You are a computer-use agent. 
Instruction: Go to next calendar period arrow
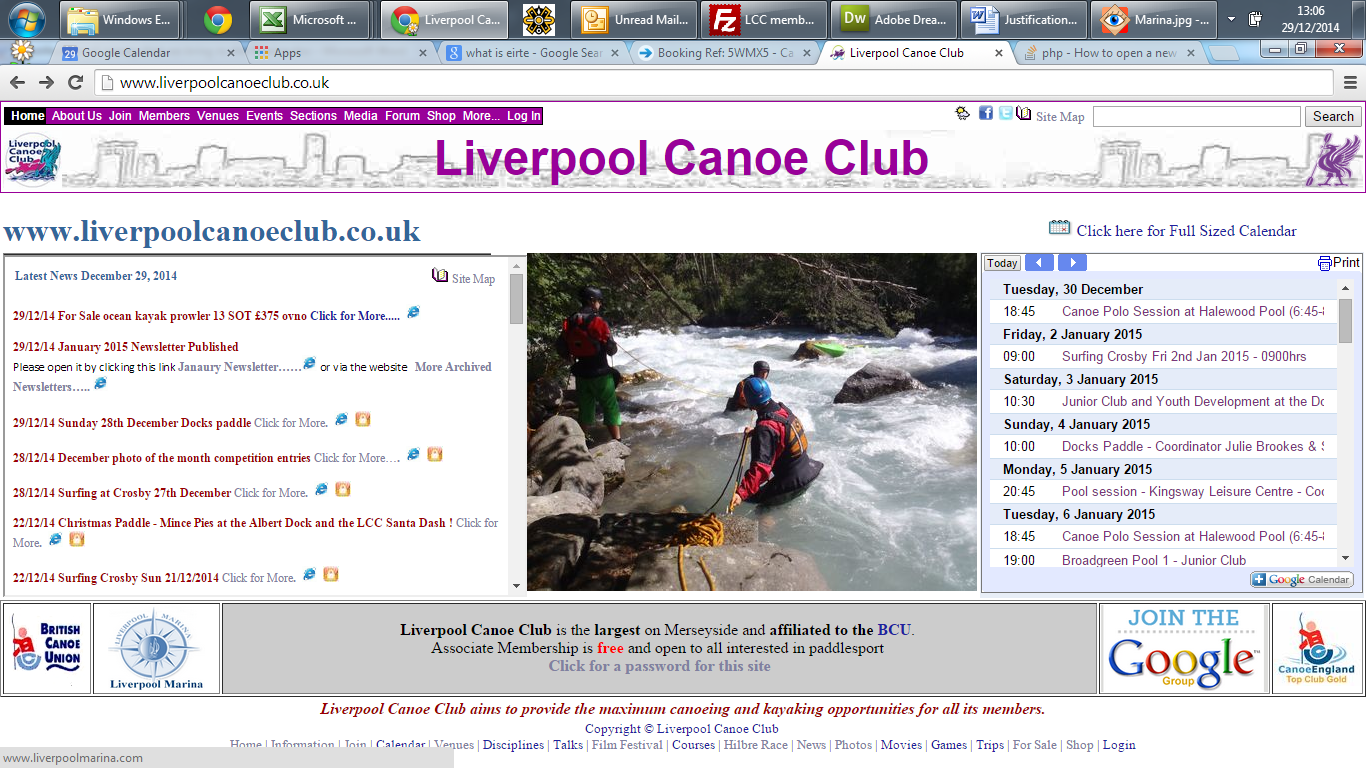(1072, 263)
